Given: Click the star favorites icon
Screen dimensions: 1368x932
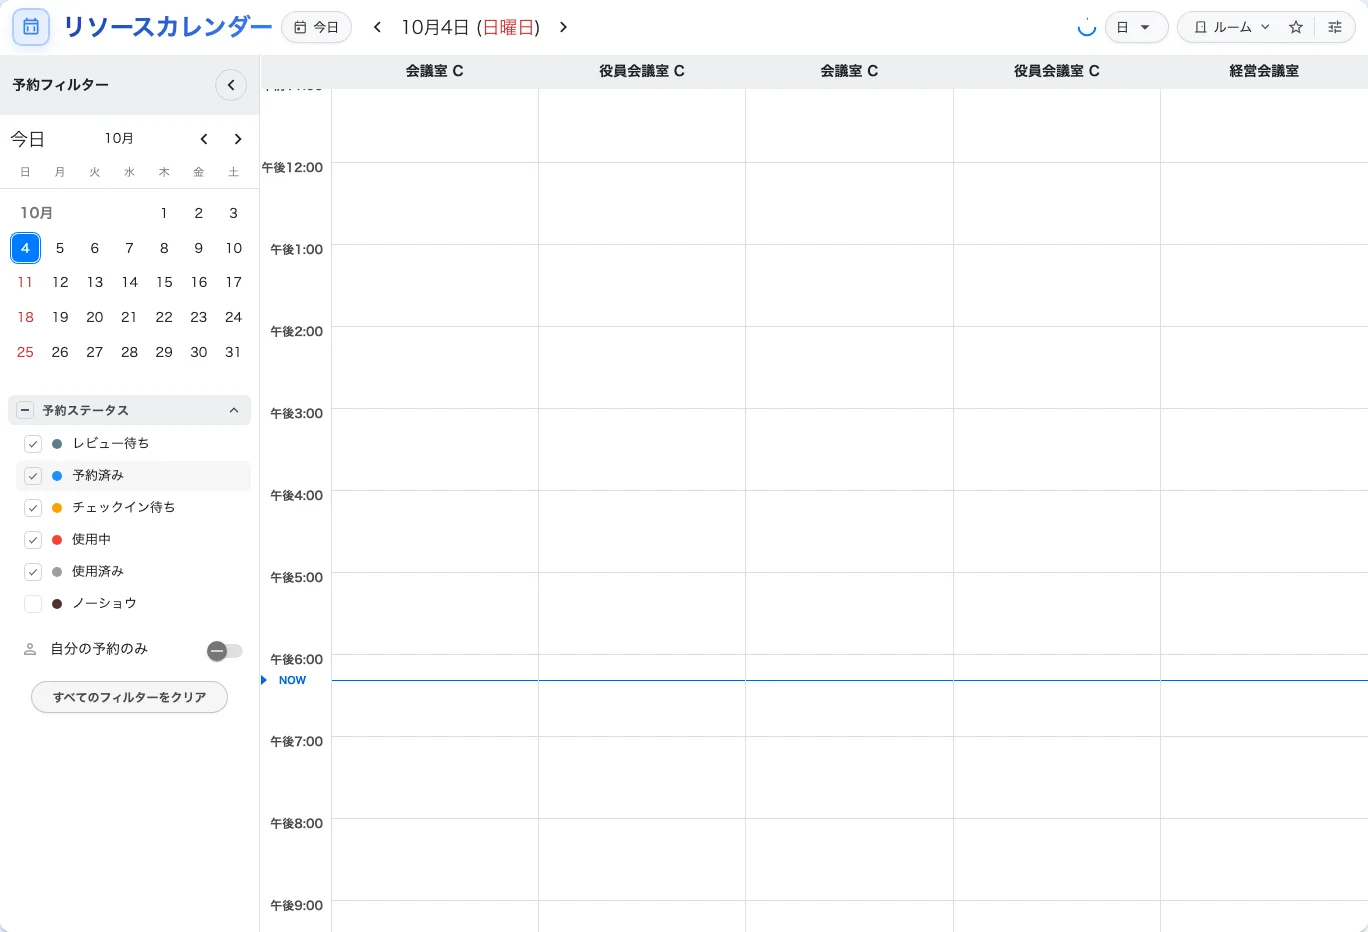Looking at the screenshot, I should [x=1296, y=27].
